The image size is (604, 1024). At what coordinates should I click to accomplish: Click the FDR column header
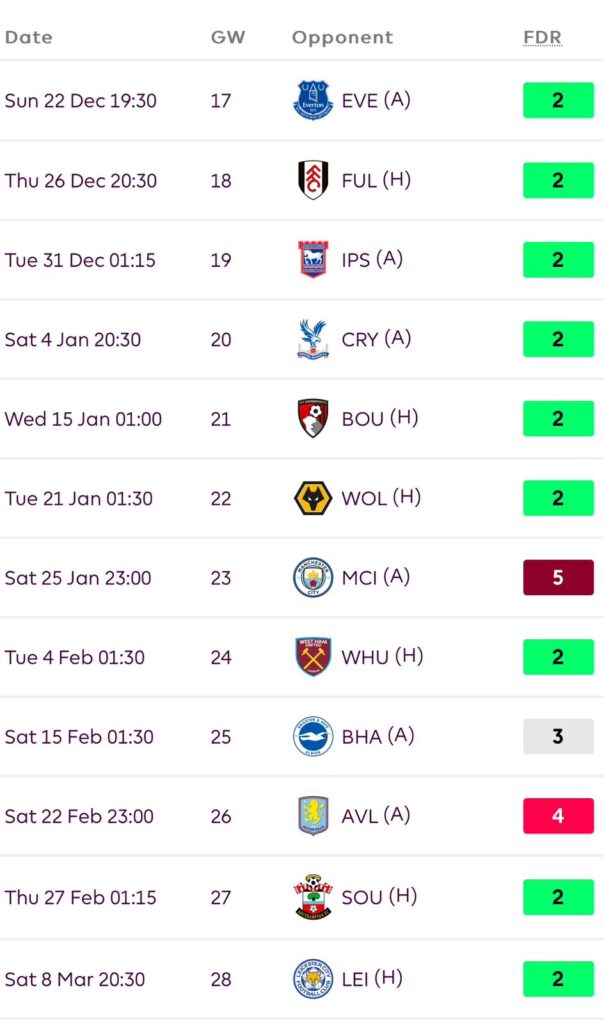[542, 38]
